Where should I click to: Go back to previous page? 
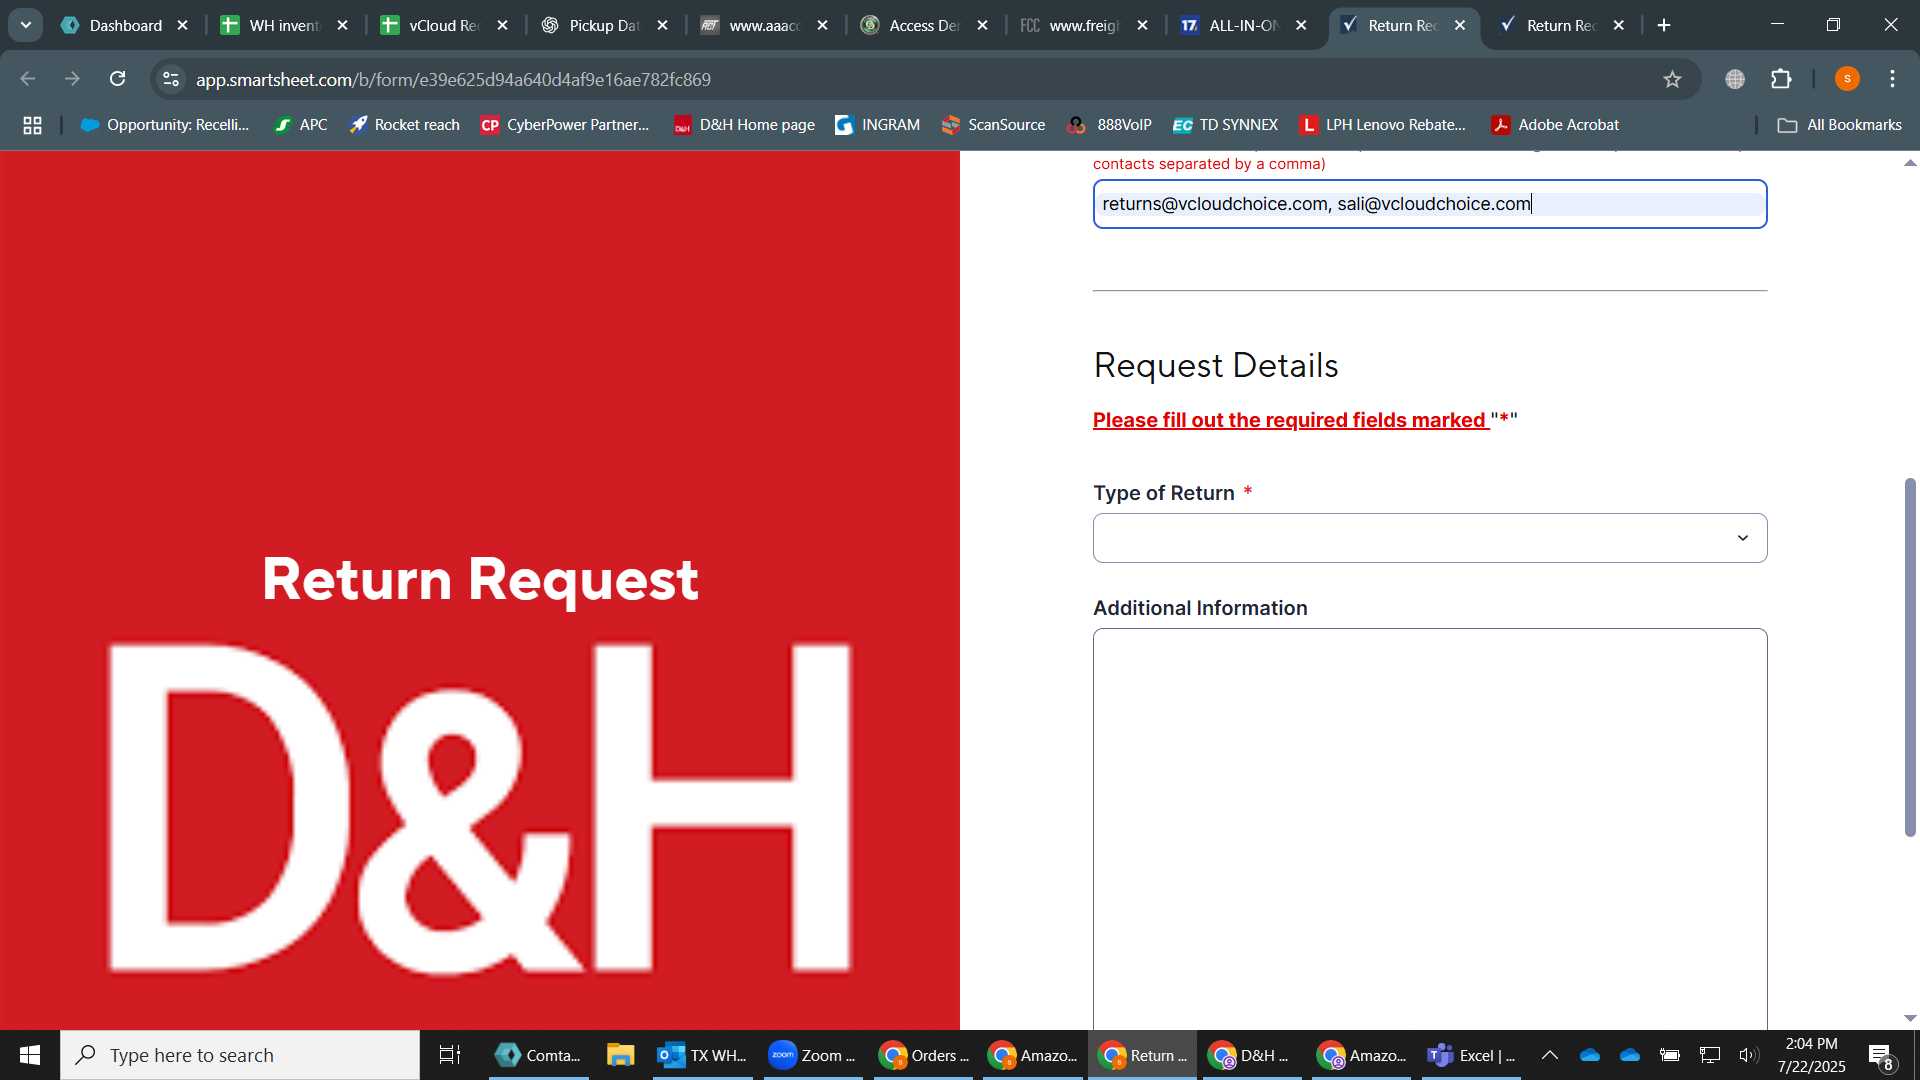[x=28, y=79]
